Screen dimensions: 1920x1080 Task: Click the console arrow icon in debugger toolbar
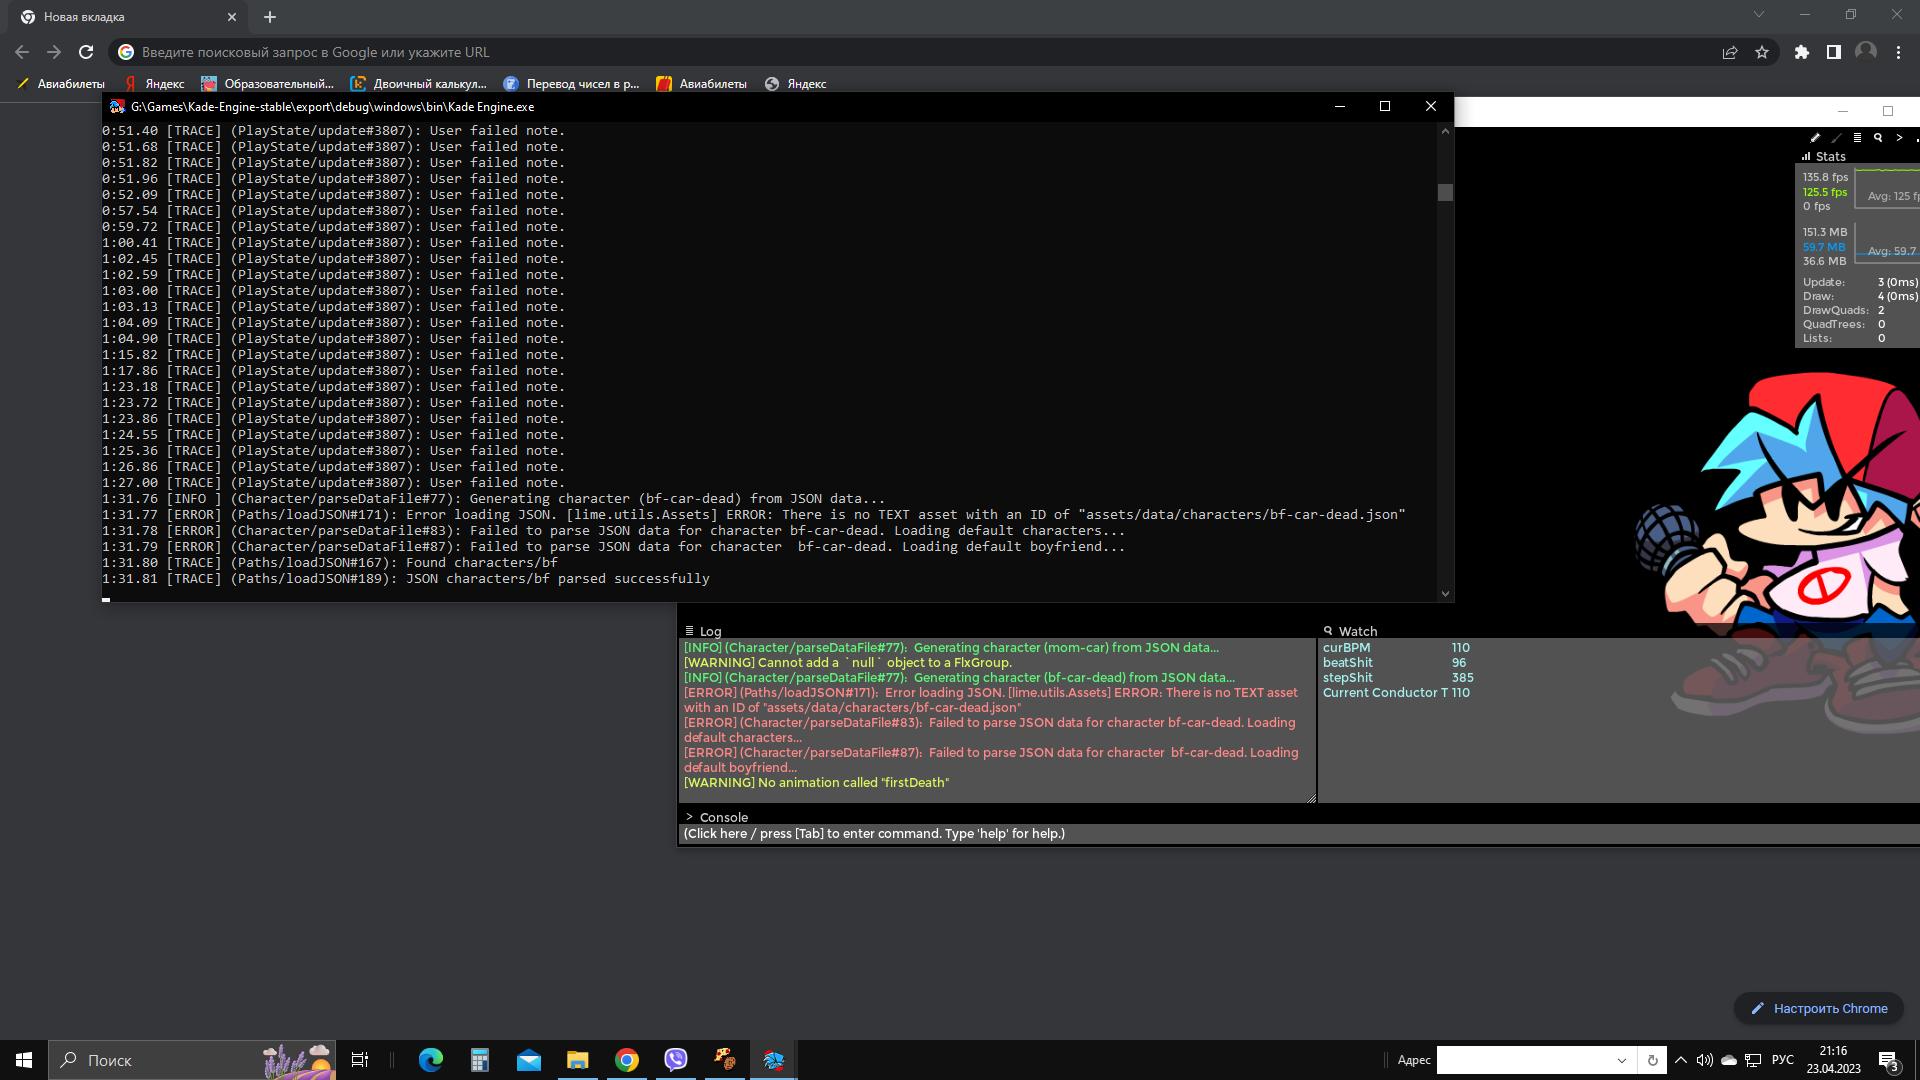1899,138
